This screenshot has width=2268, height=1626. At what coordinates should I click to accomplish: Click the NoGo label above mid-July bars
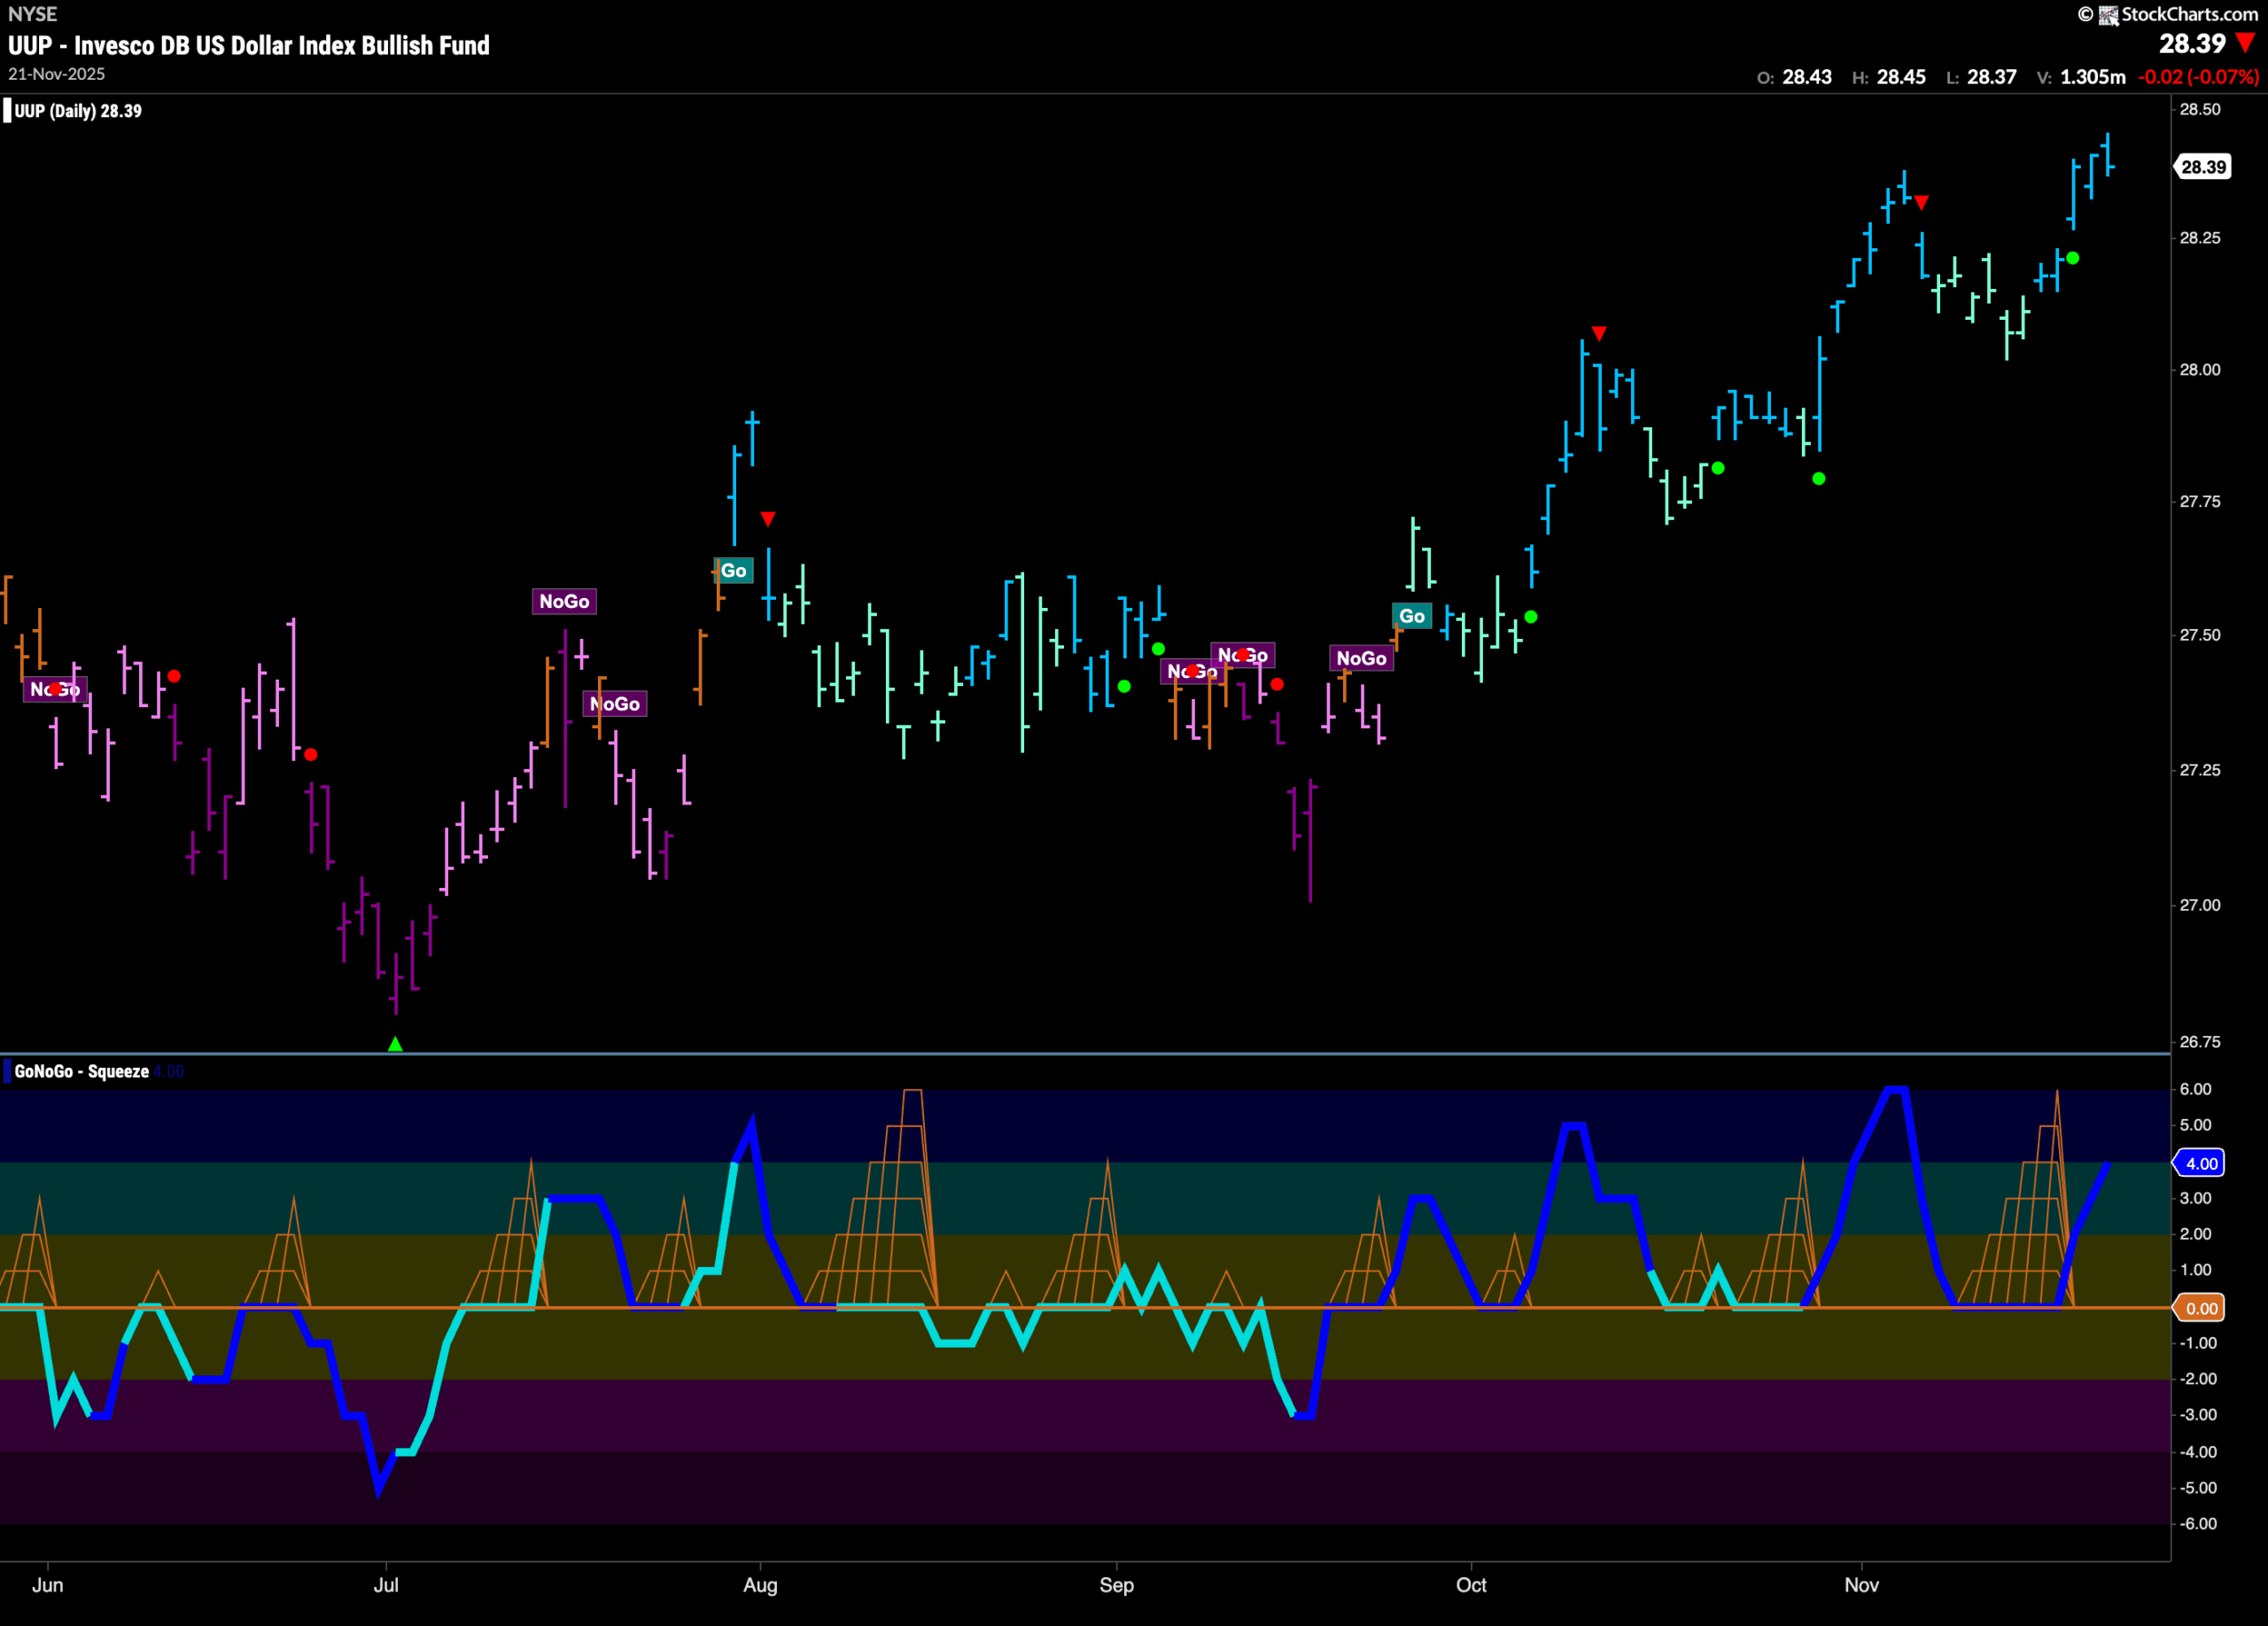click(564, 601)
